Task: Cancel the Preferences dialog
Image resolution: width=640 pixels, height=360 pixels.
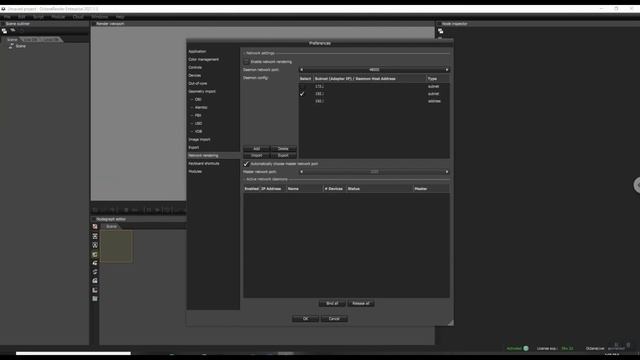Action: click(334, 319)
